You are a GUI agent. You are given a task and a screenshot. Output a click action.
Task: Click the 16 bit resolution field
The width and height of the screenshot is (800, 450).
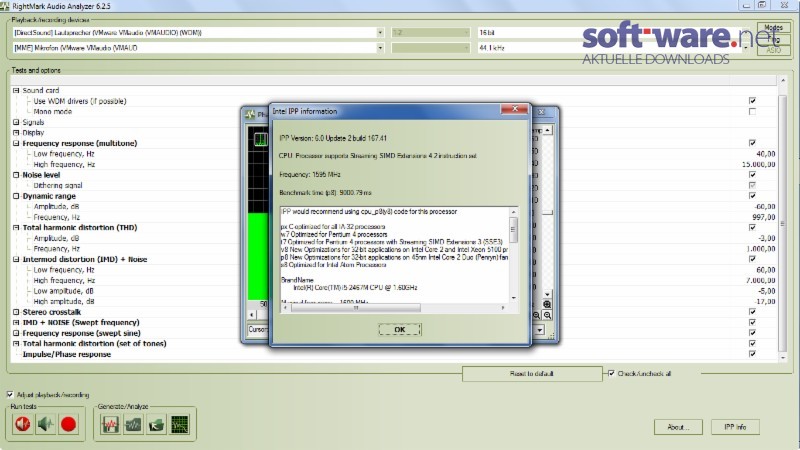[531, 32]
